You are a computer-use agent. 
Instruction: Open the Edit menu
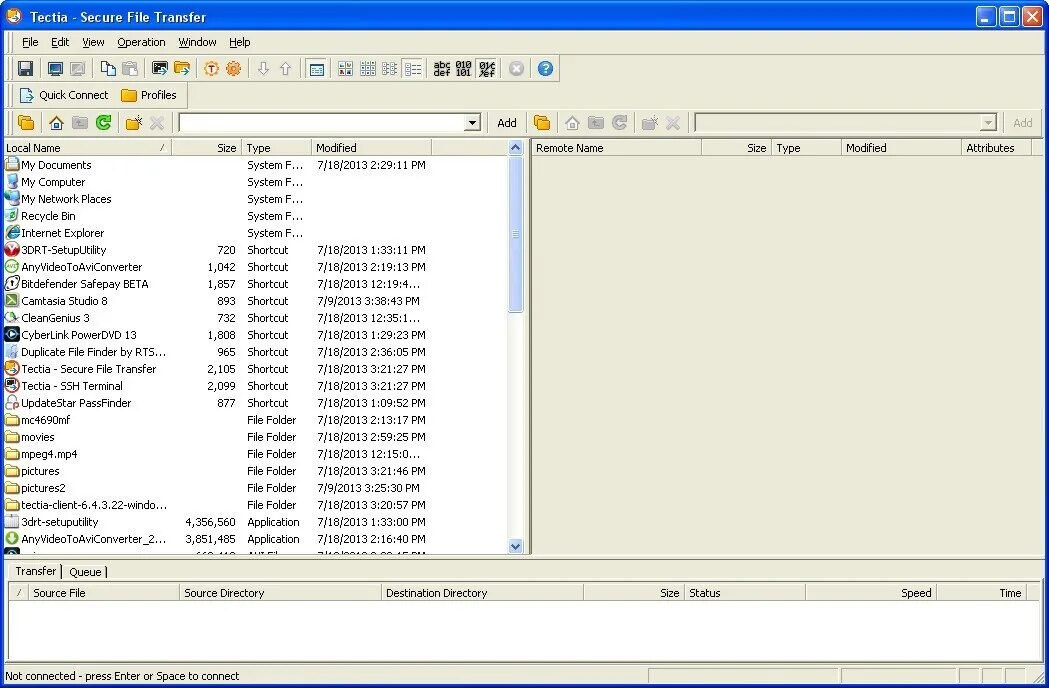(60, 42)
